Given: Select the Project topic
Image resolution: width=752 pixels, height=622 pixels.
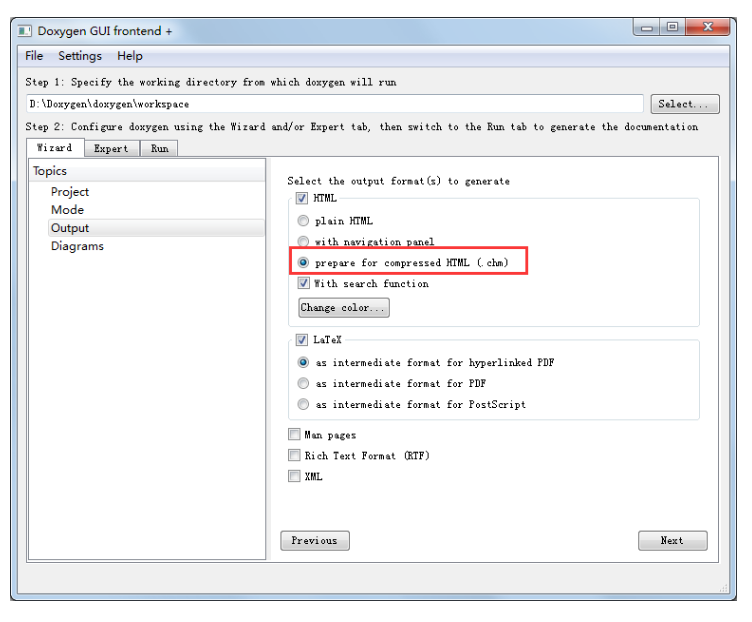Looking at the screenshot, I should point(70,192).
